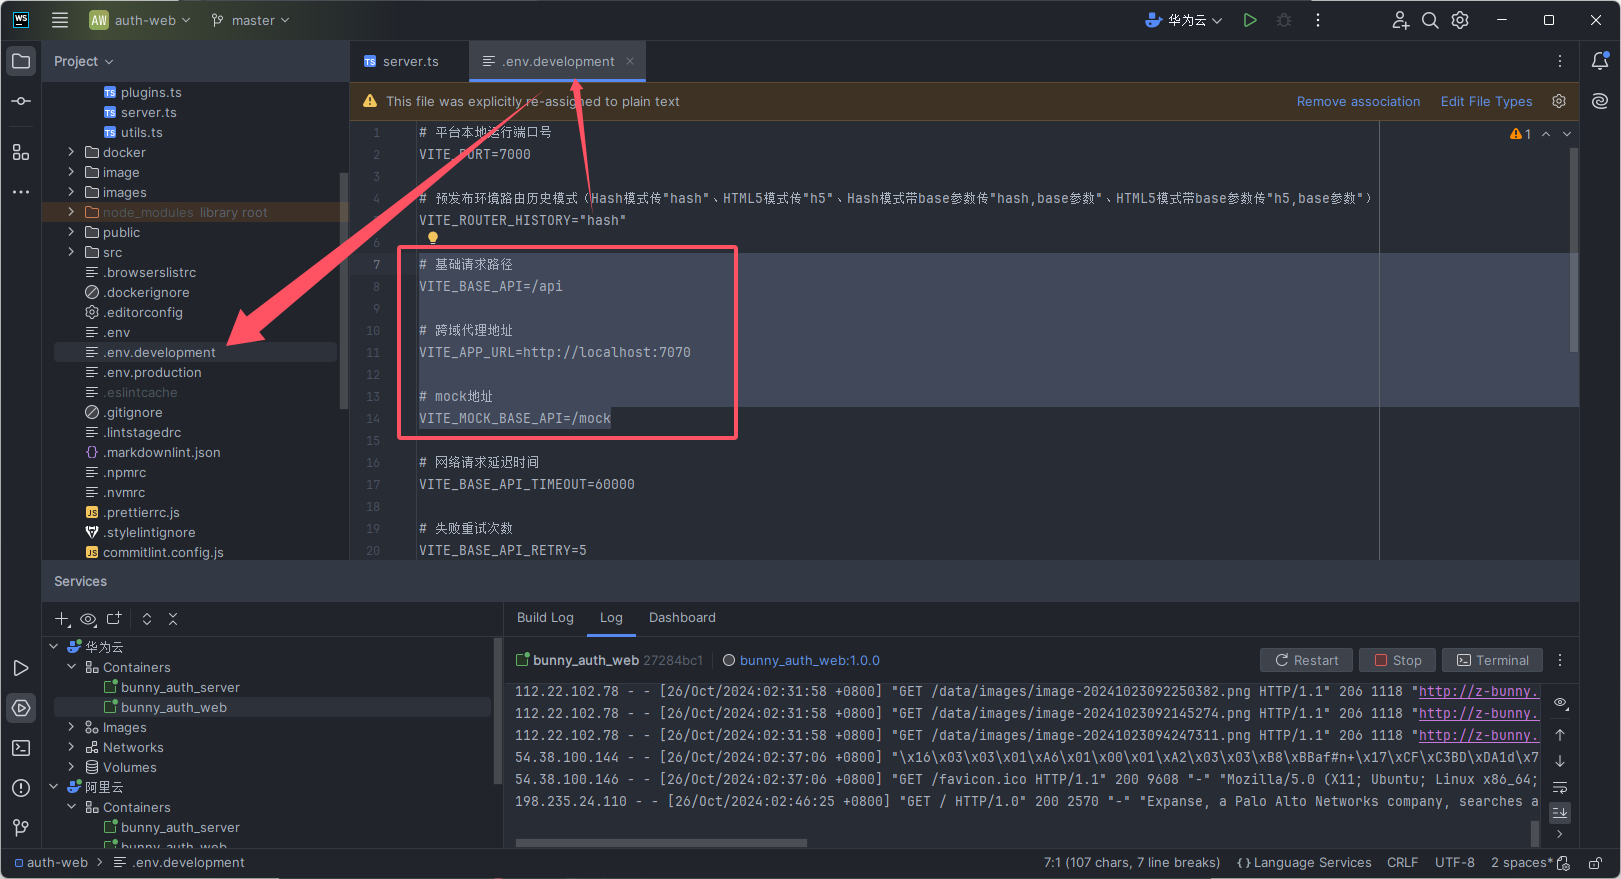Select the Log tab
The height and width of the screenshot is (879, 1621).
click(611, 618)
